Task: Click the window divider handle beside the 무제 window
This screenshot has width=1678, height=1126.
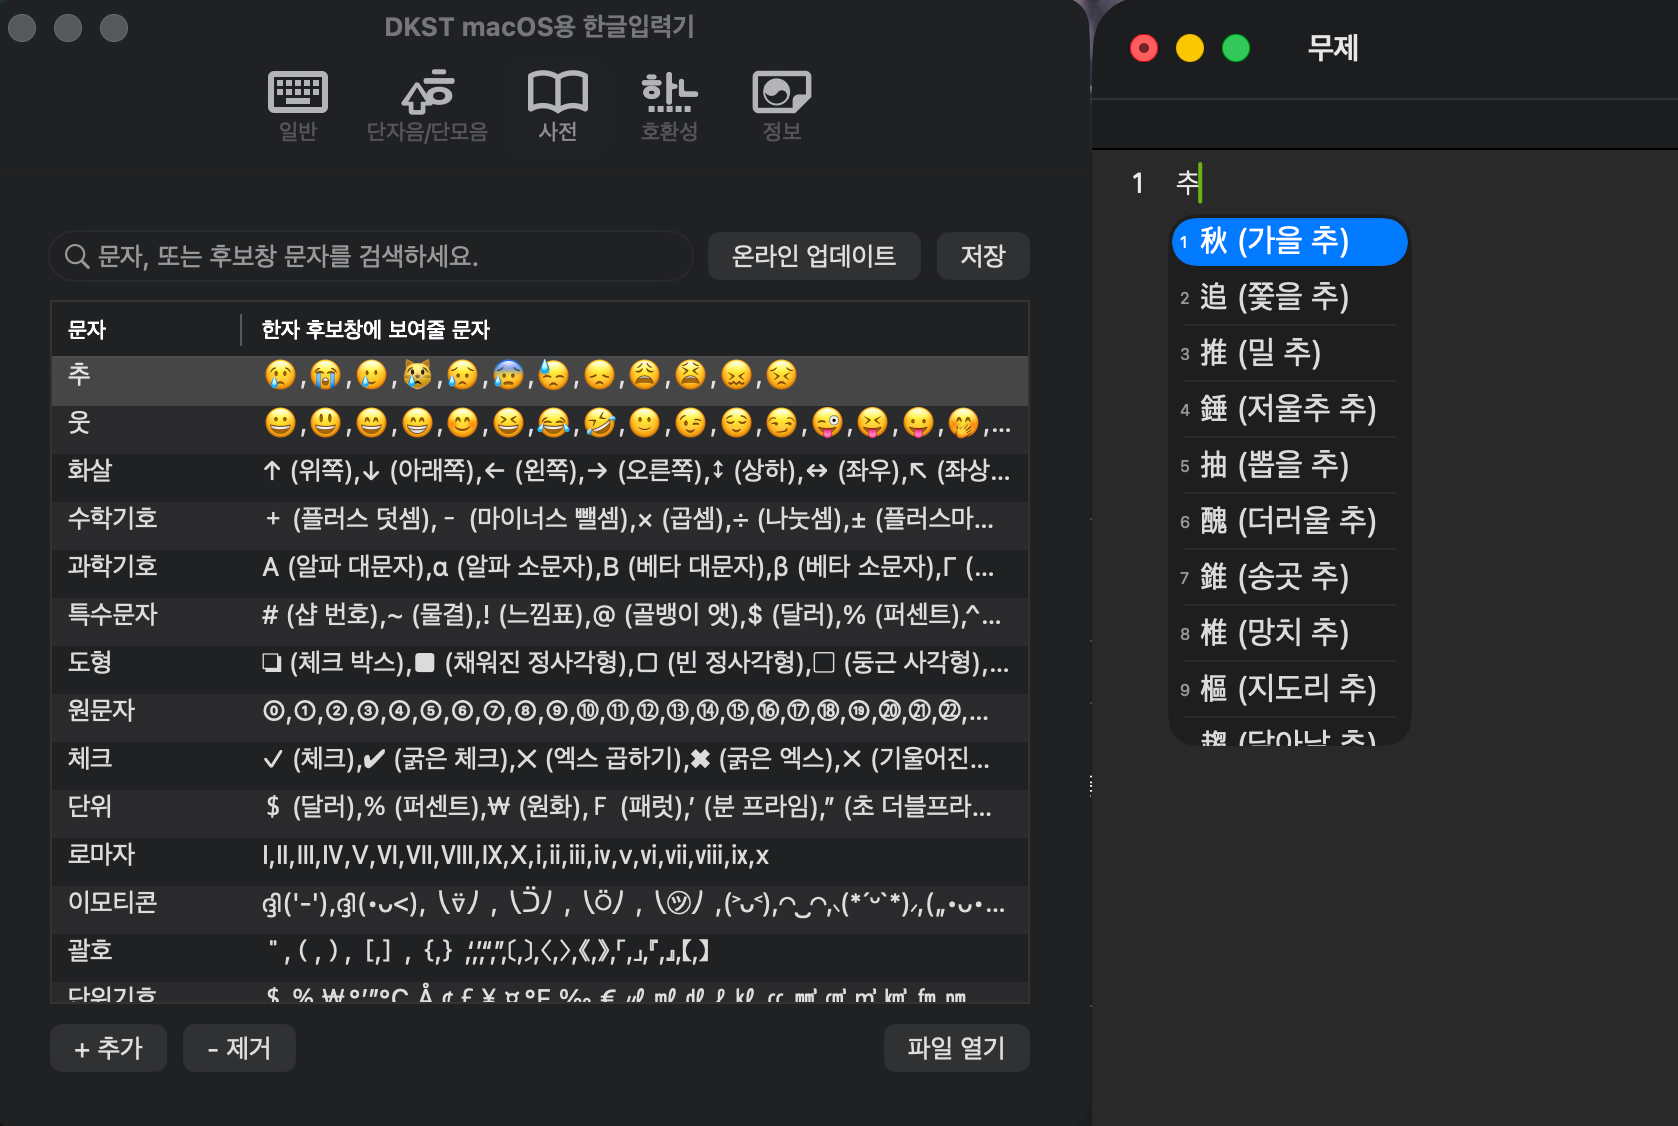Action: [1091, 786]
